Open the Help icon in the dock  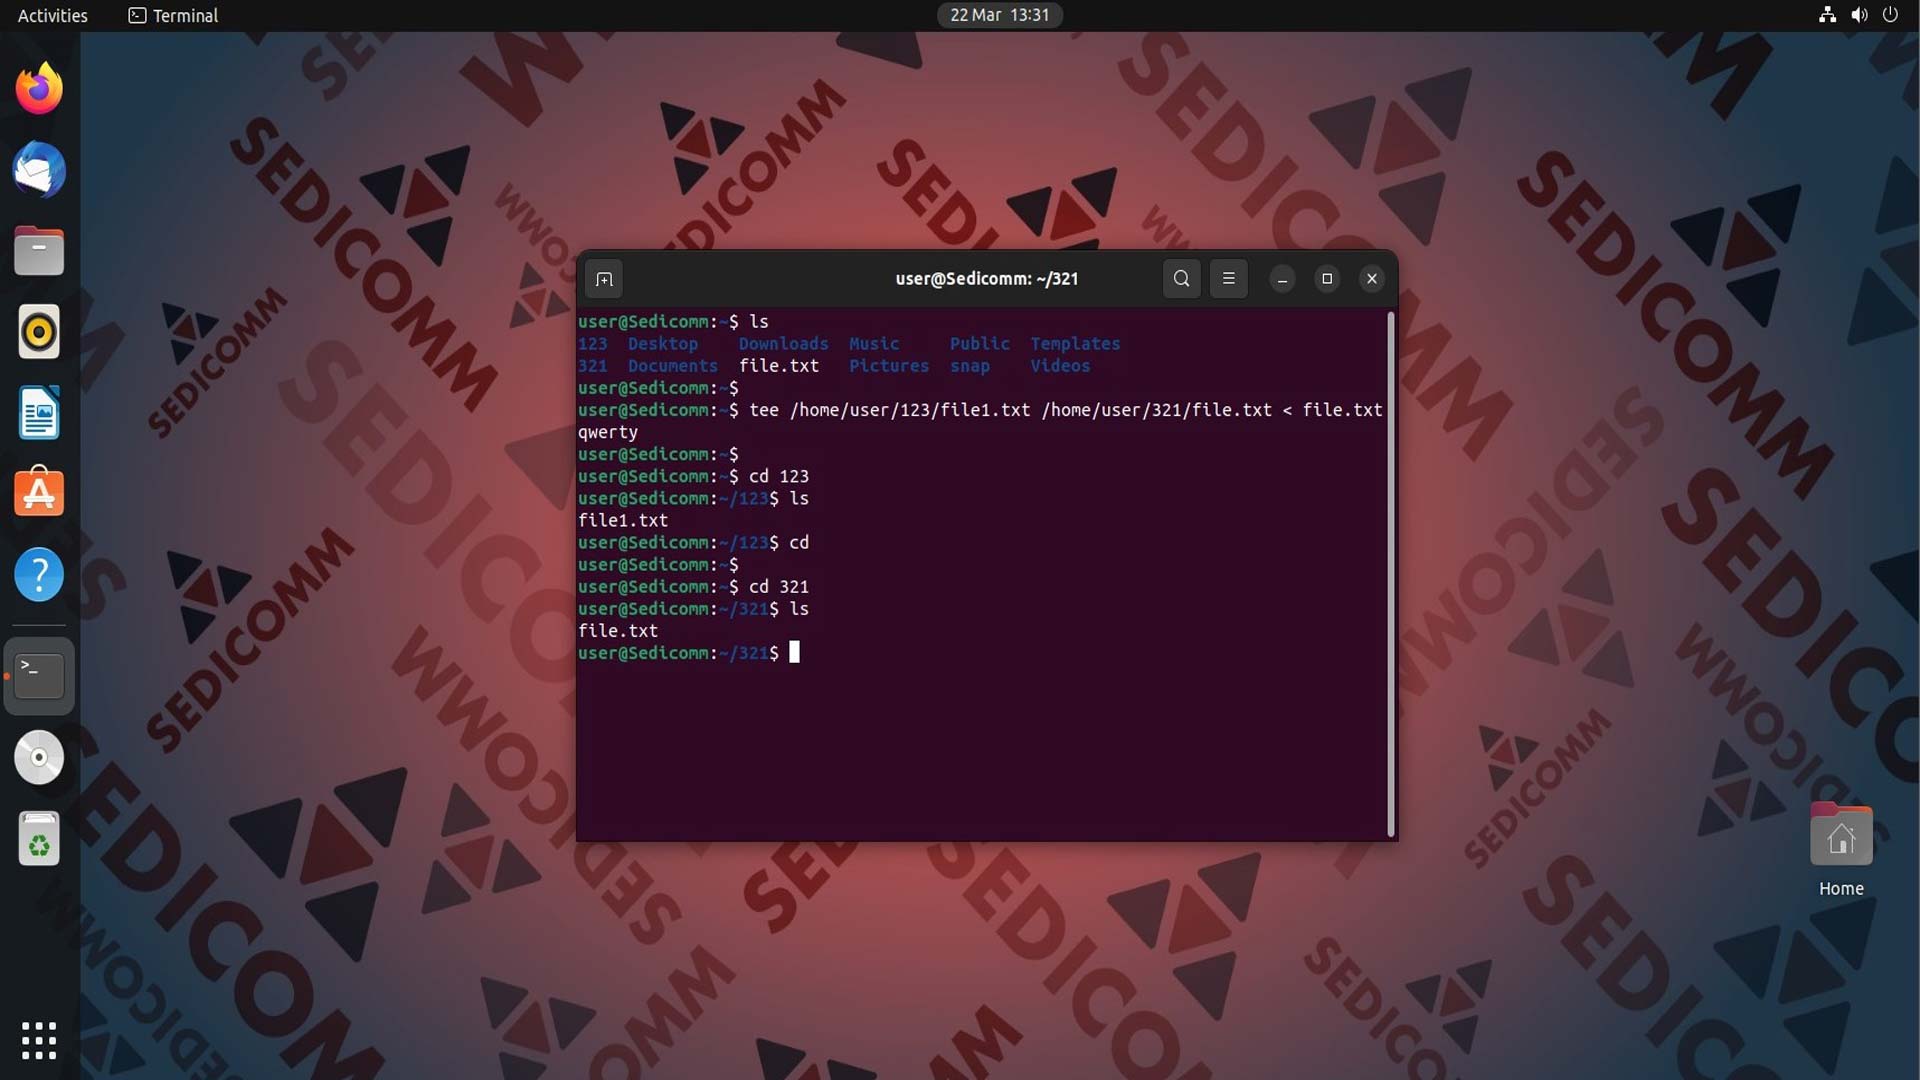pyautogui.click(x=39, y=575)
